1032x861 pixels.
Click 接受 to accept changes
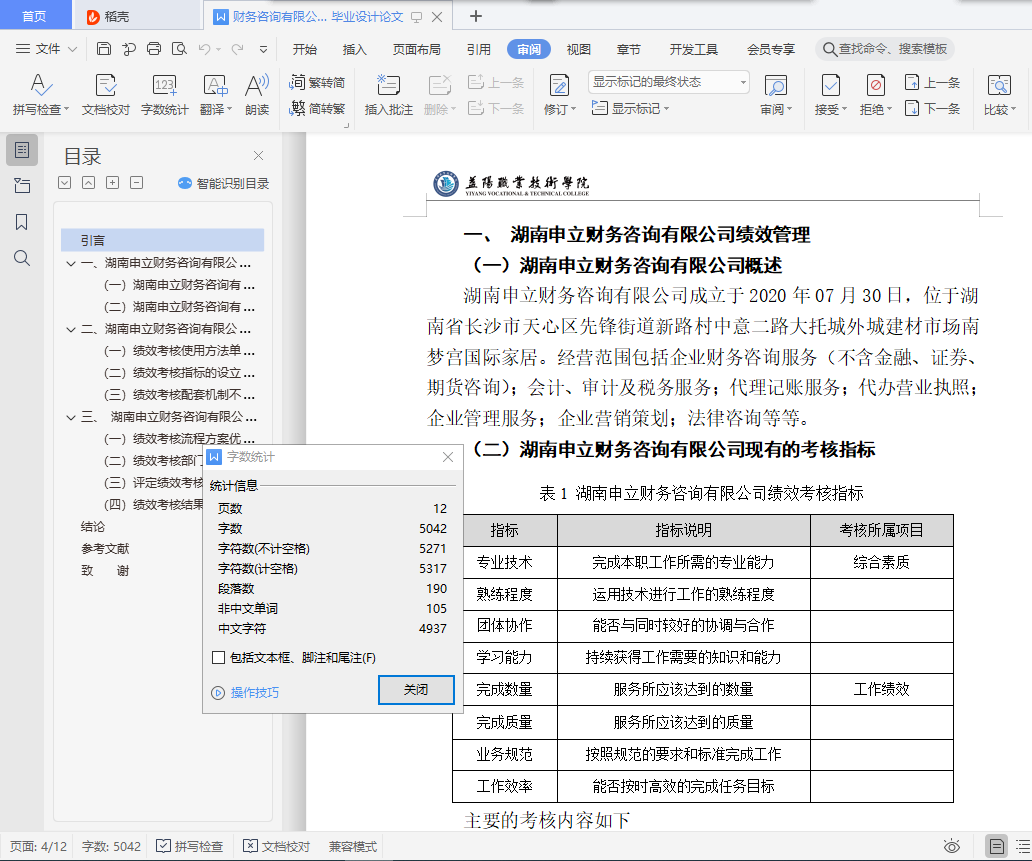831,94
